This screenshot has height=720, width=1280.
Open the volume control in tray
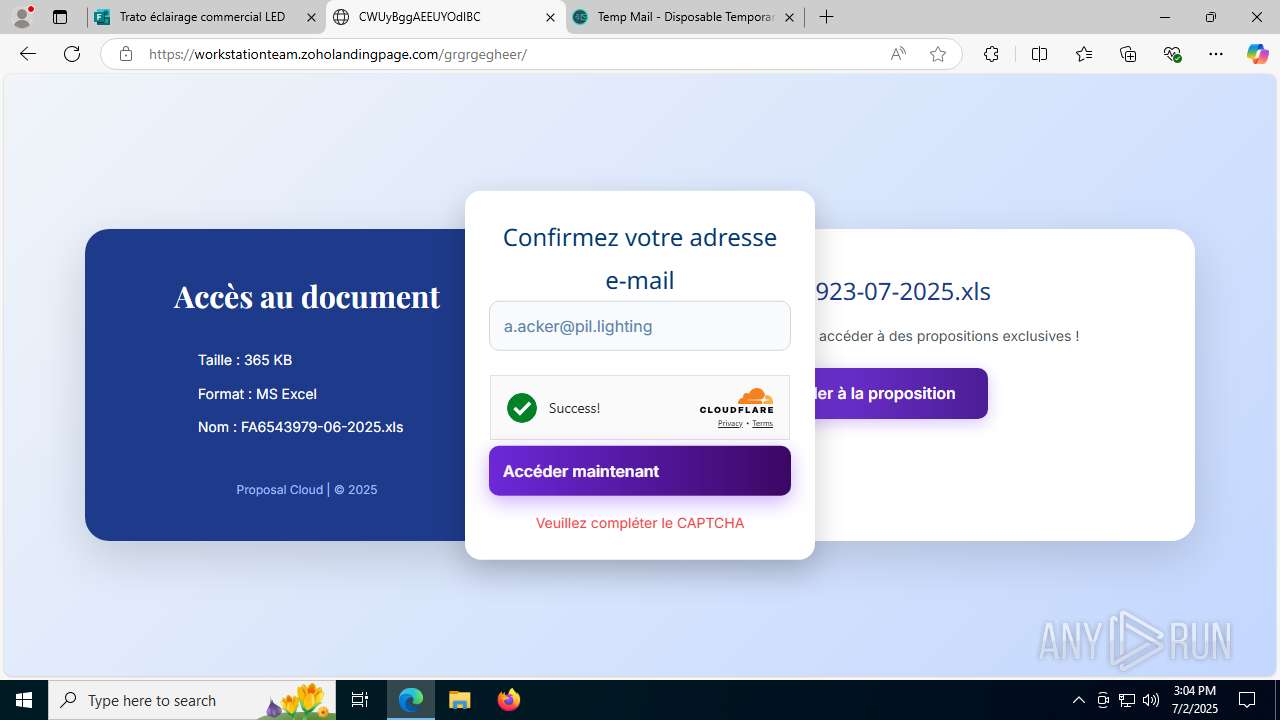pos(1151,700)
